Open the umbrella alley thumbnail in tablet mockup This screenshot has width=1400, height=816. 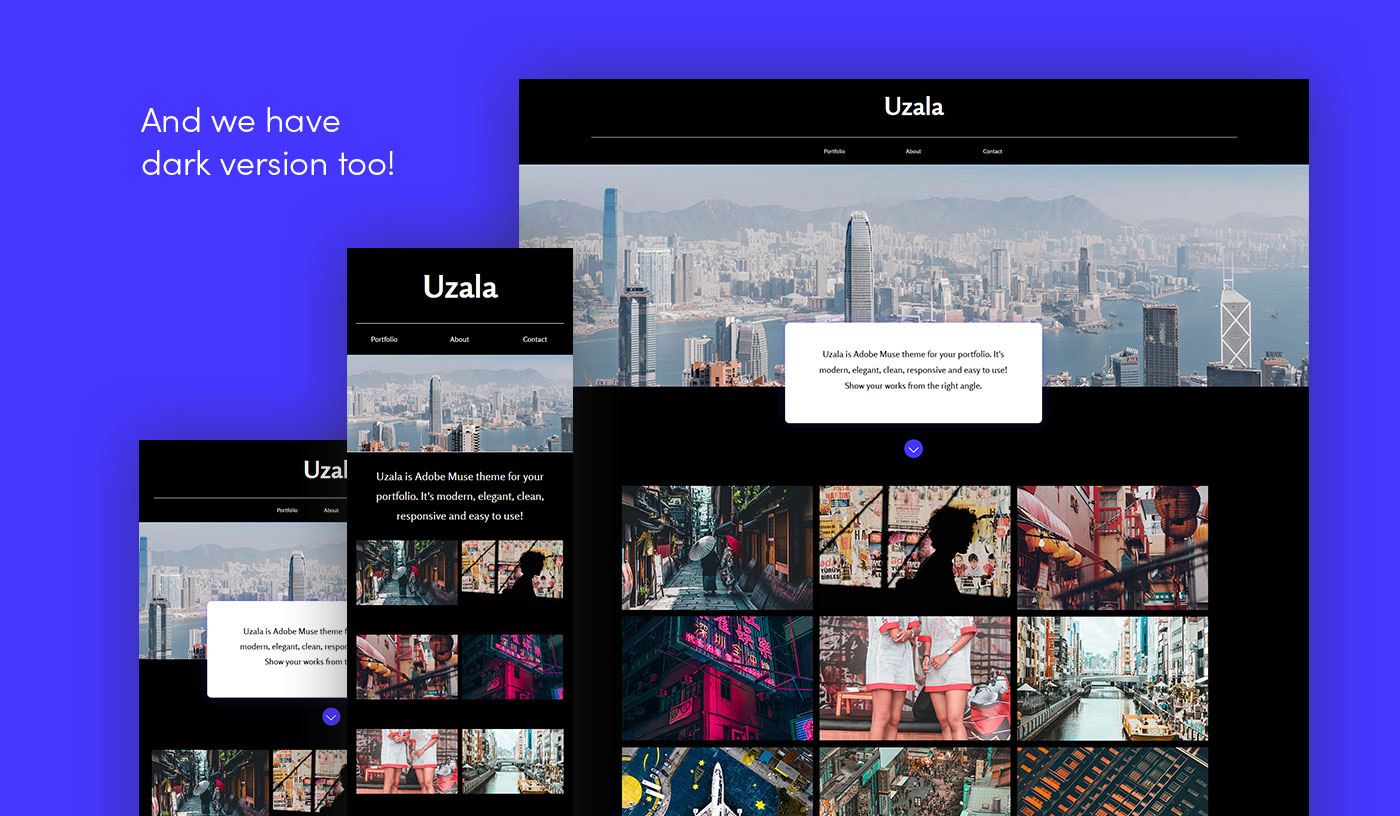click(210, 783)
